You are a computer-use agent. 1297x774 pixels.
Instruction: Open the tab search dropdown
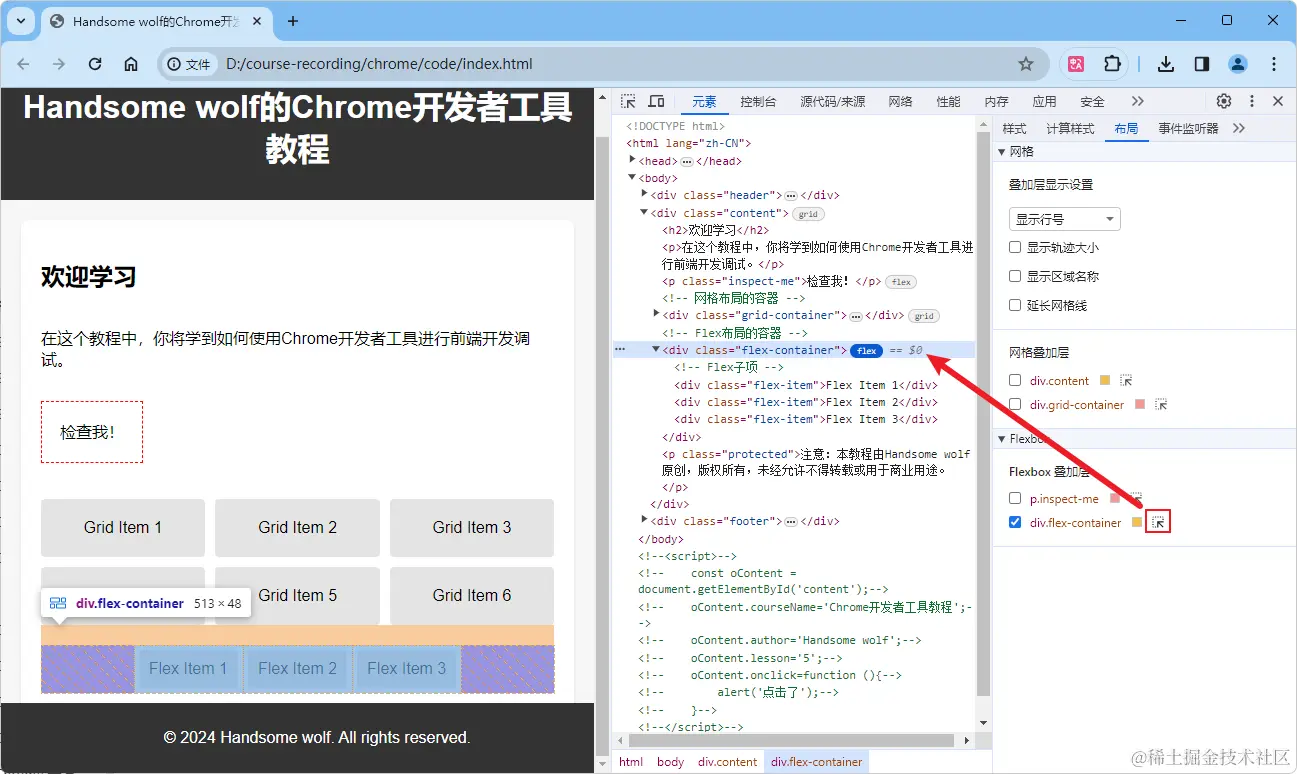click(x=20, y=21)
